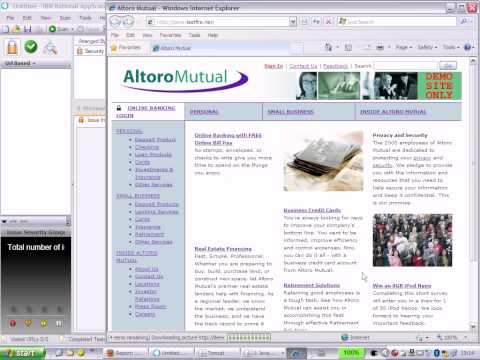Open the View menu in Internet Explorer
480x360 pixels.
point(147,35)
